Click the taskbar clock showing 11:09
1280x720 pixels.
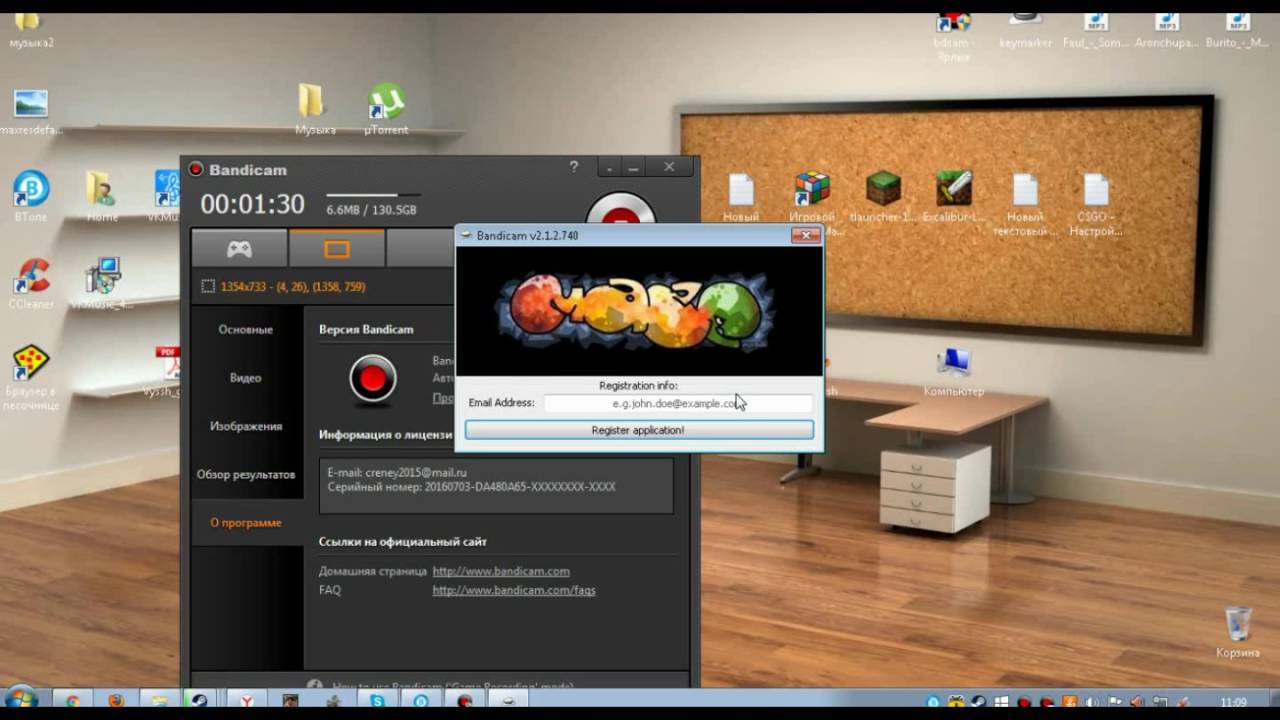tap(1233, 702)
